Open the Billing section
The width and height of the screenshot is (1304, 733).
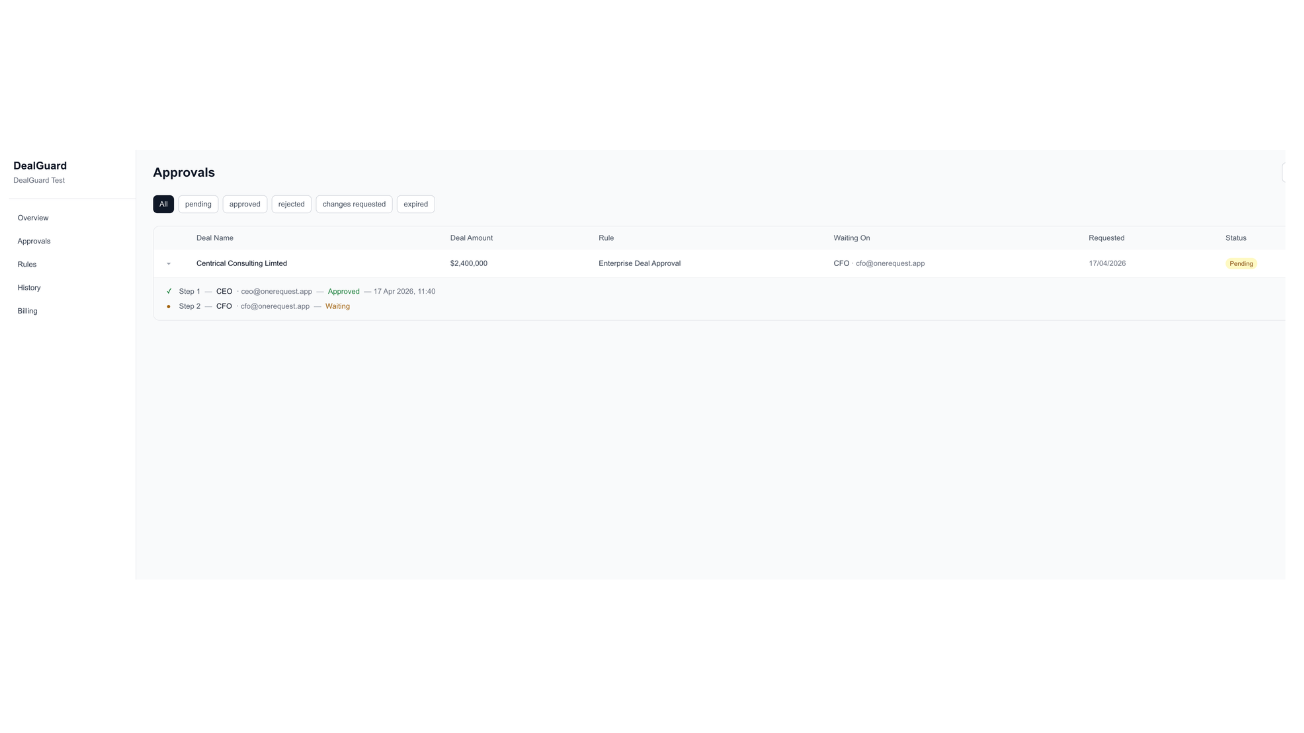click(27, 311)
